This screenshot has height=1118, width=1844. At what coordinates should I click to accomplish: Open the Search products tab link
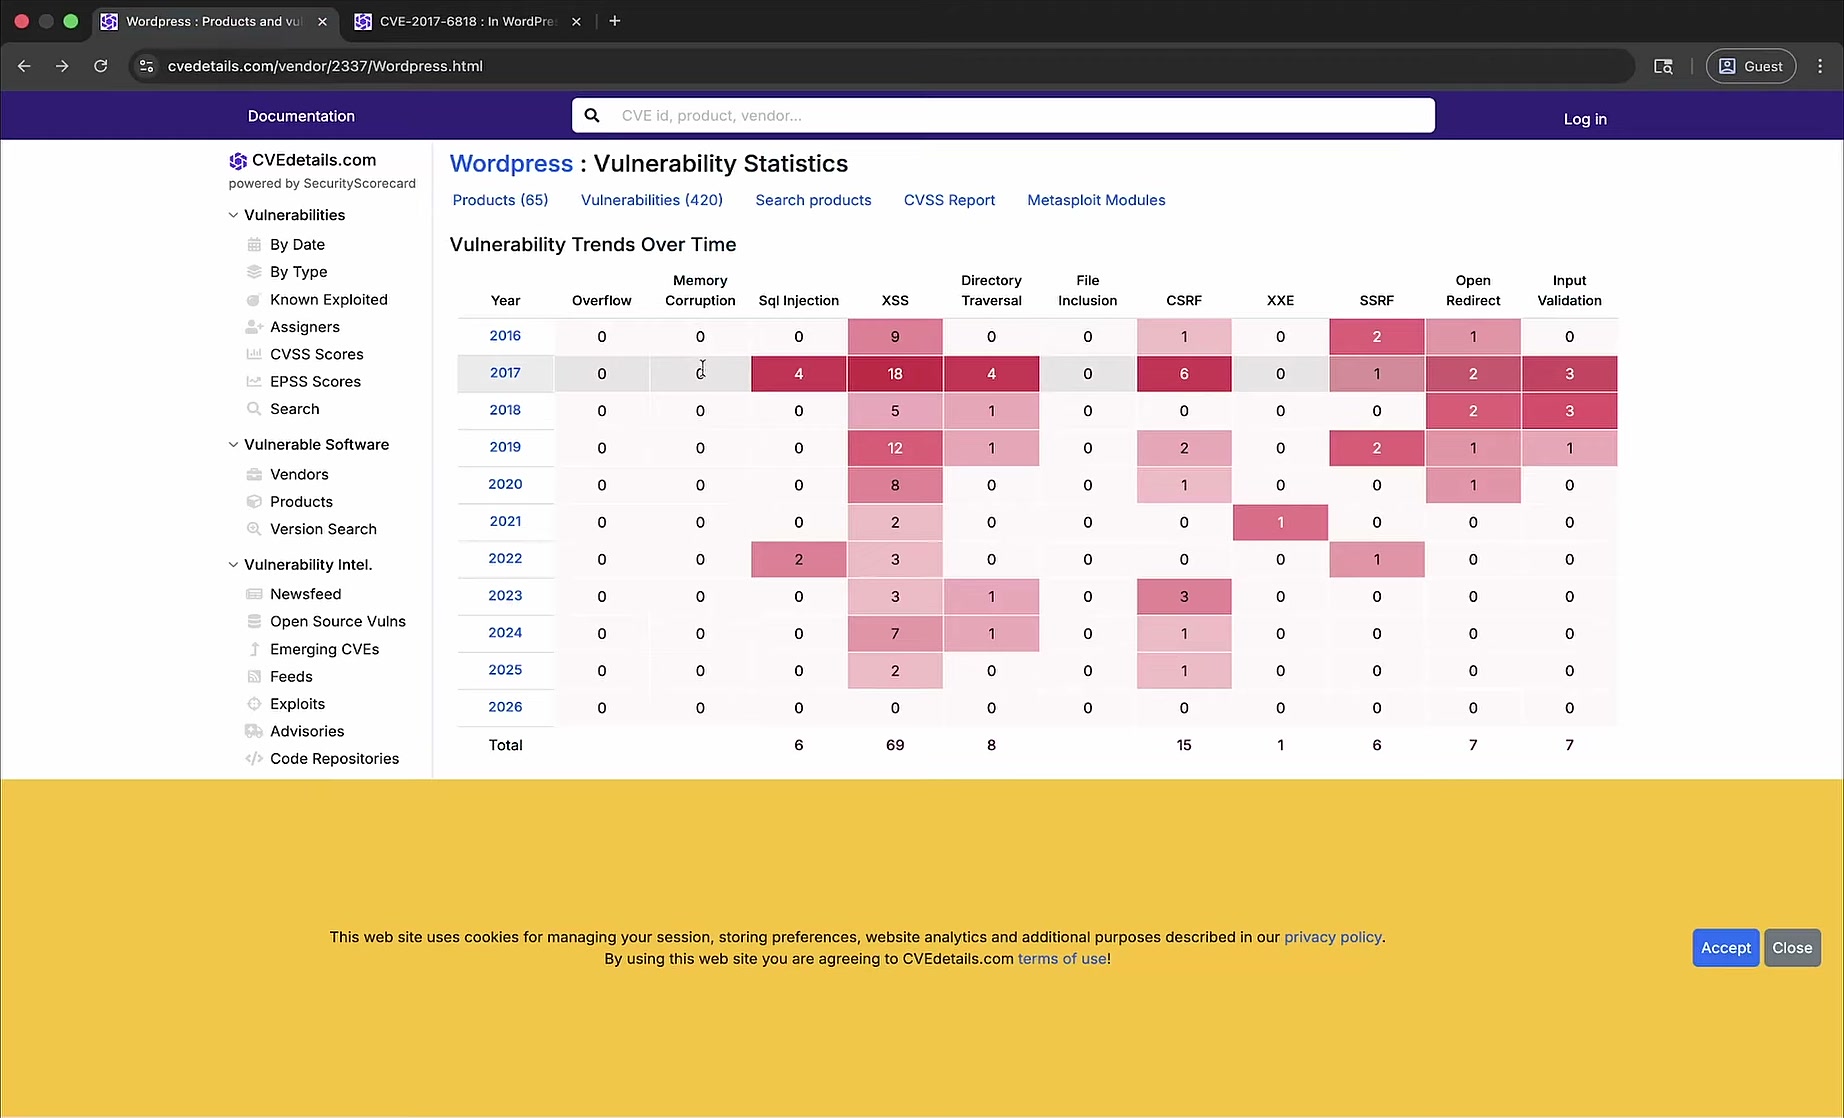813,200
